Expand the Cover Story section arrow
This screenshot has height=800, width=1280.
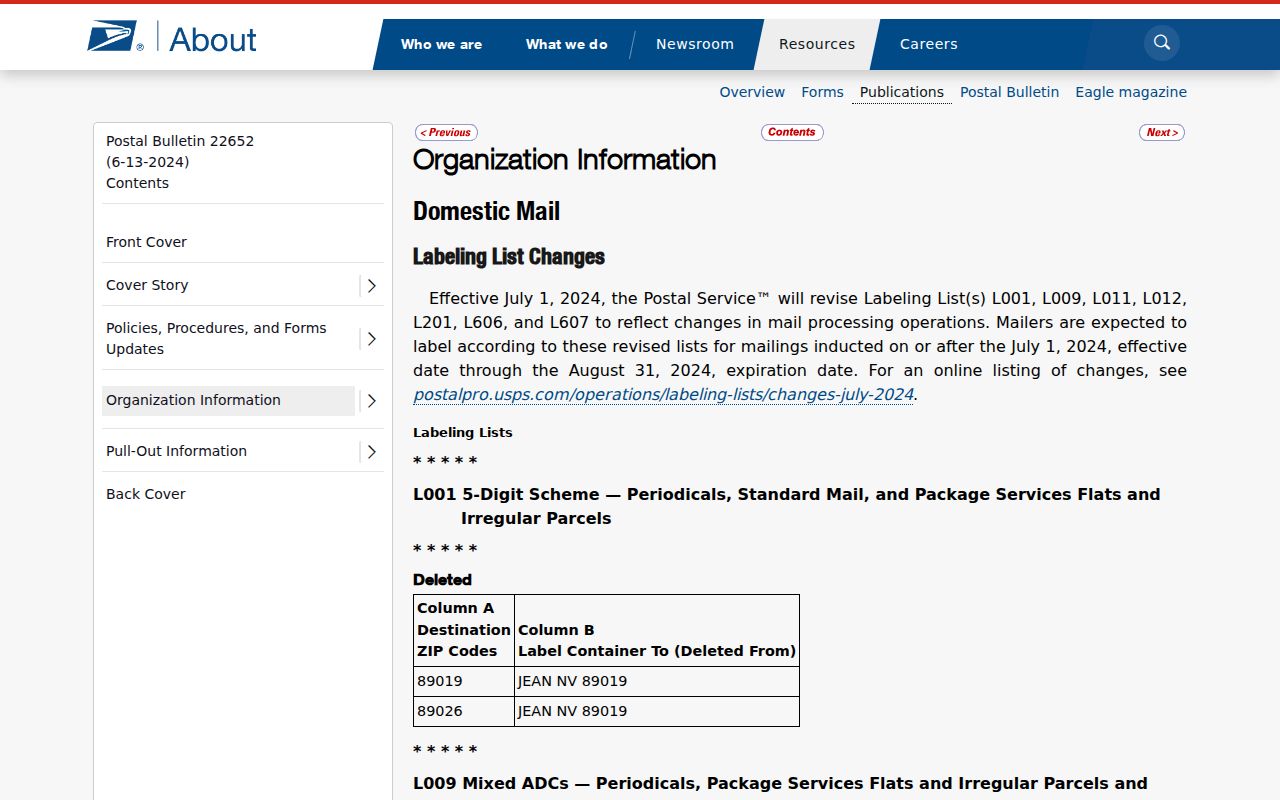pyautogui.click(x=371, y=286)
